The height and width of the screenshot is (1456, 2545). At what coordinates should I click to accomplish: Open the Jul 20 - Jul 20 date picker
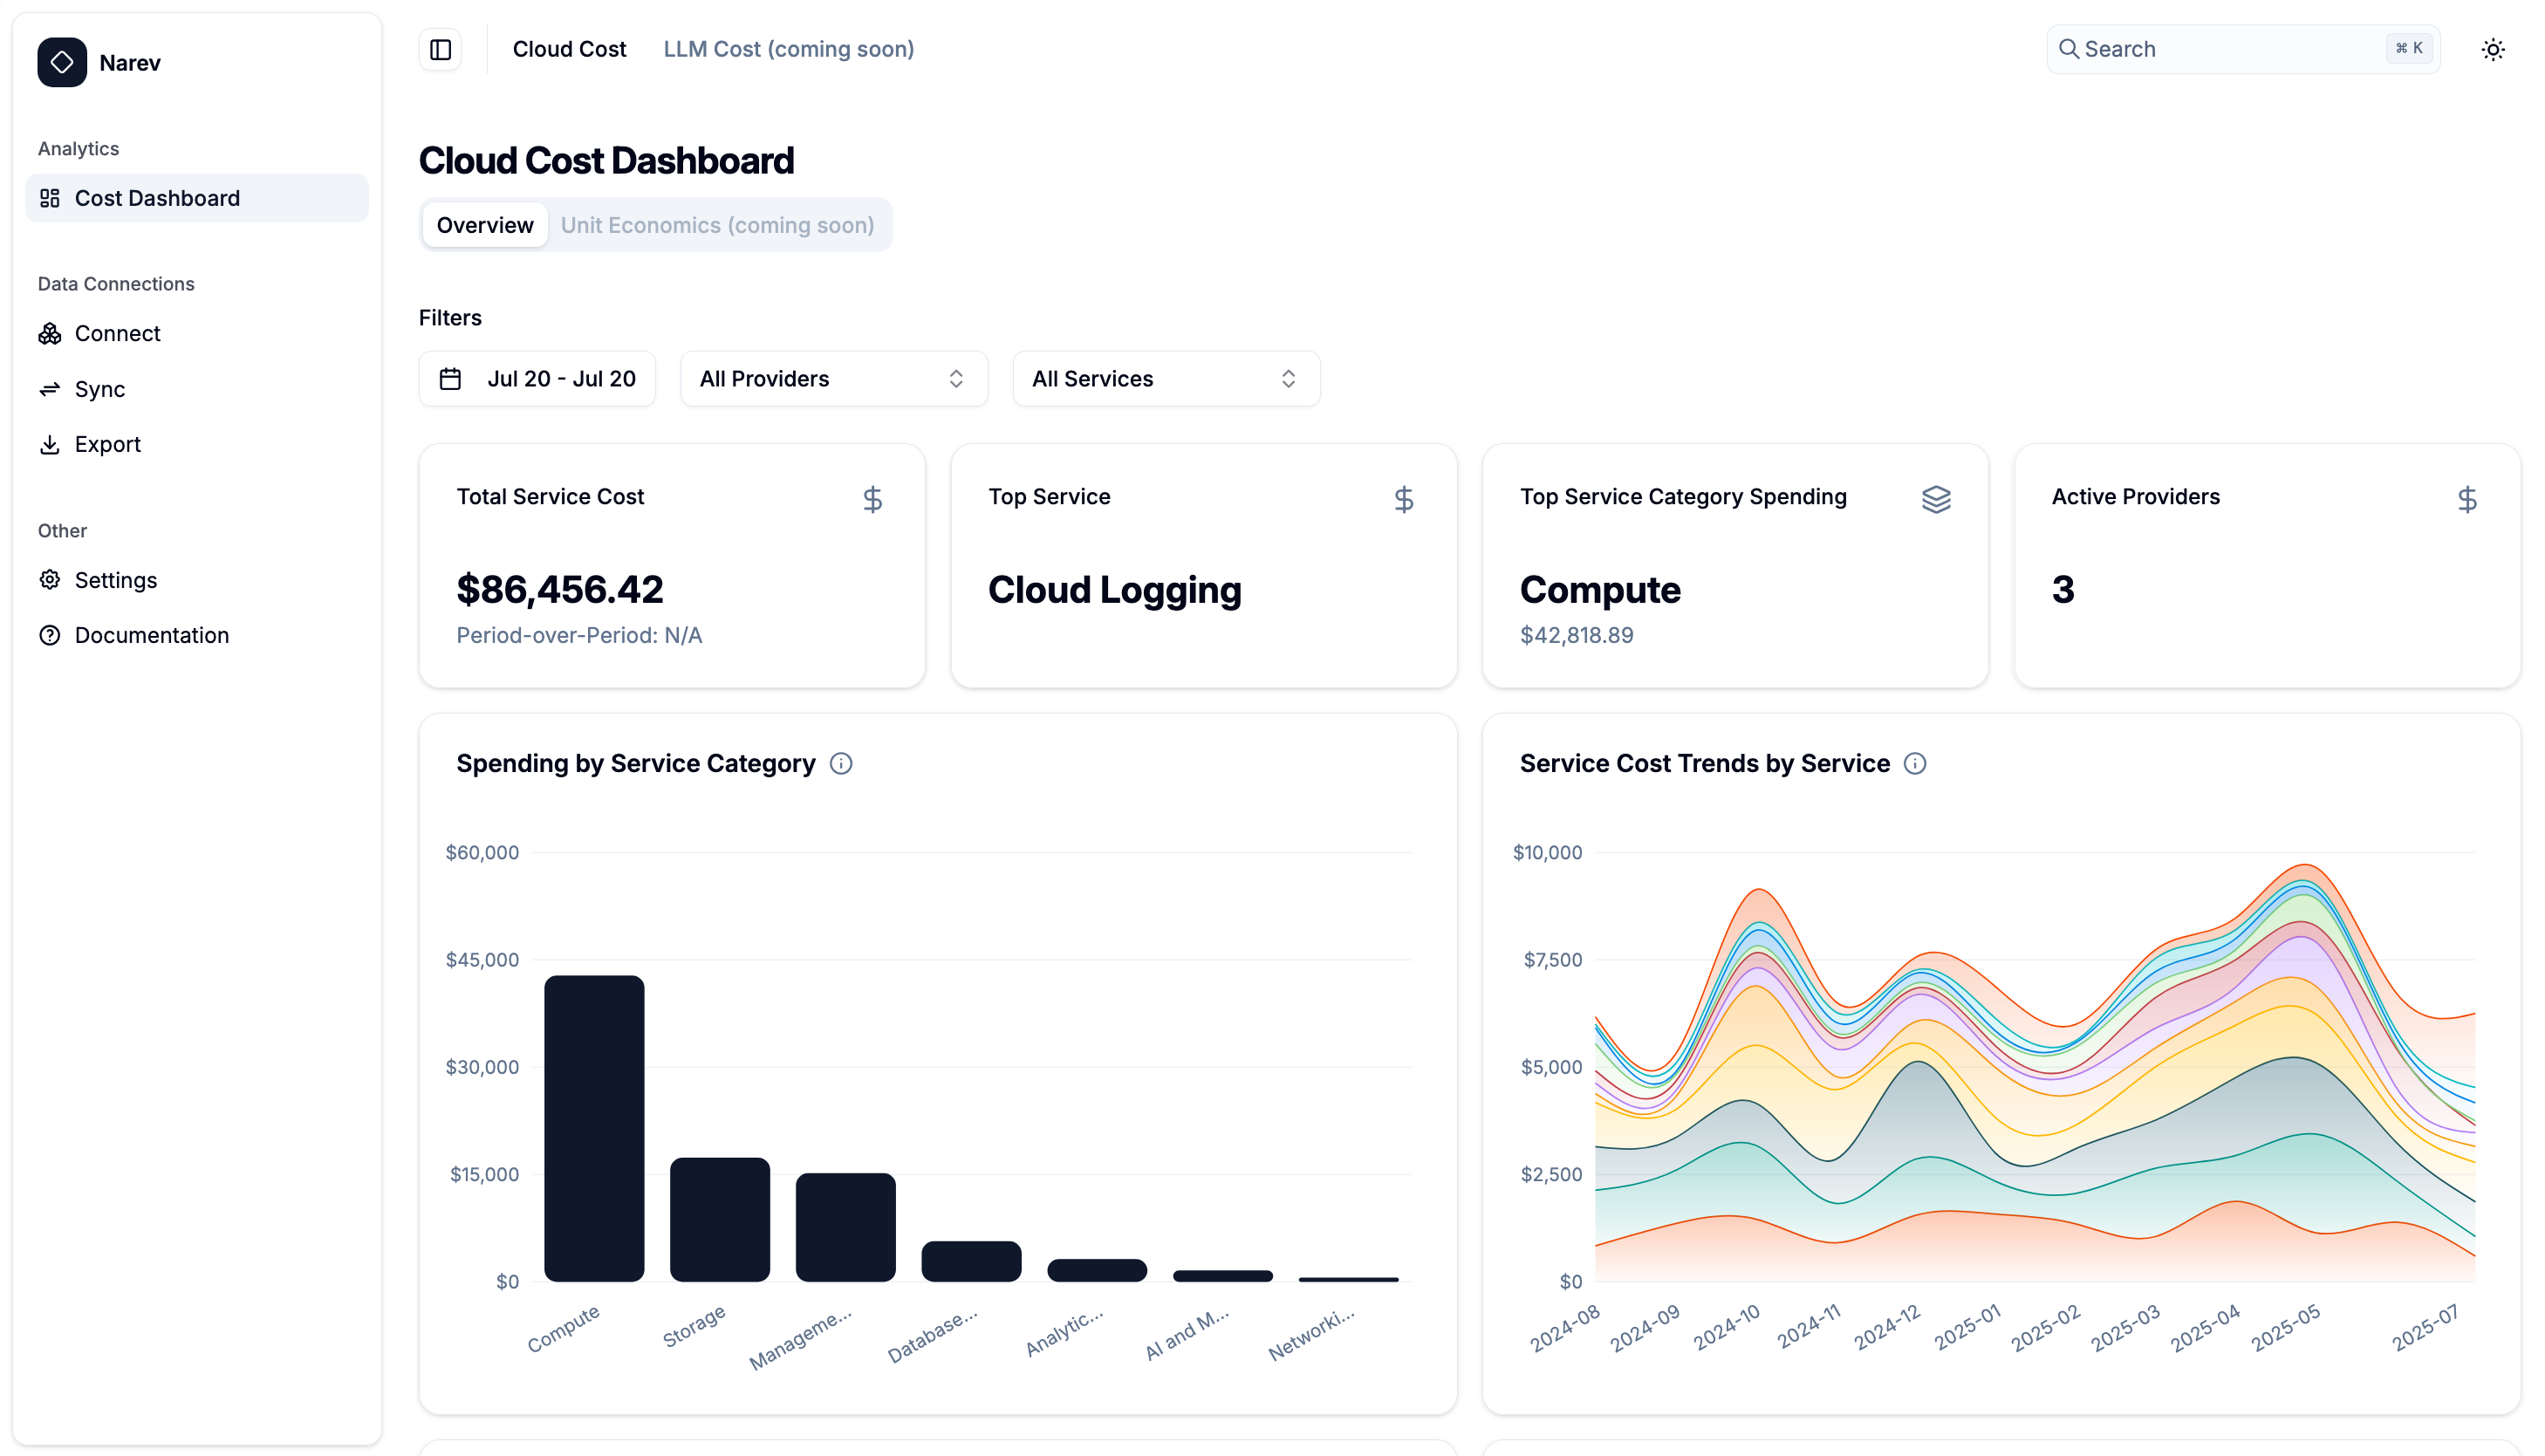[x=537, y=379]
